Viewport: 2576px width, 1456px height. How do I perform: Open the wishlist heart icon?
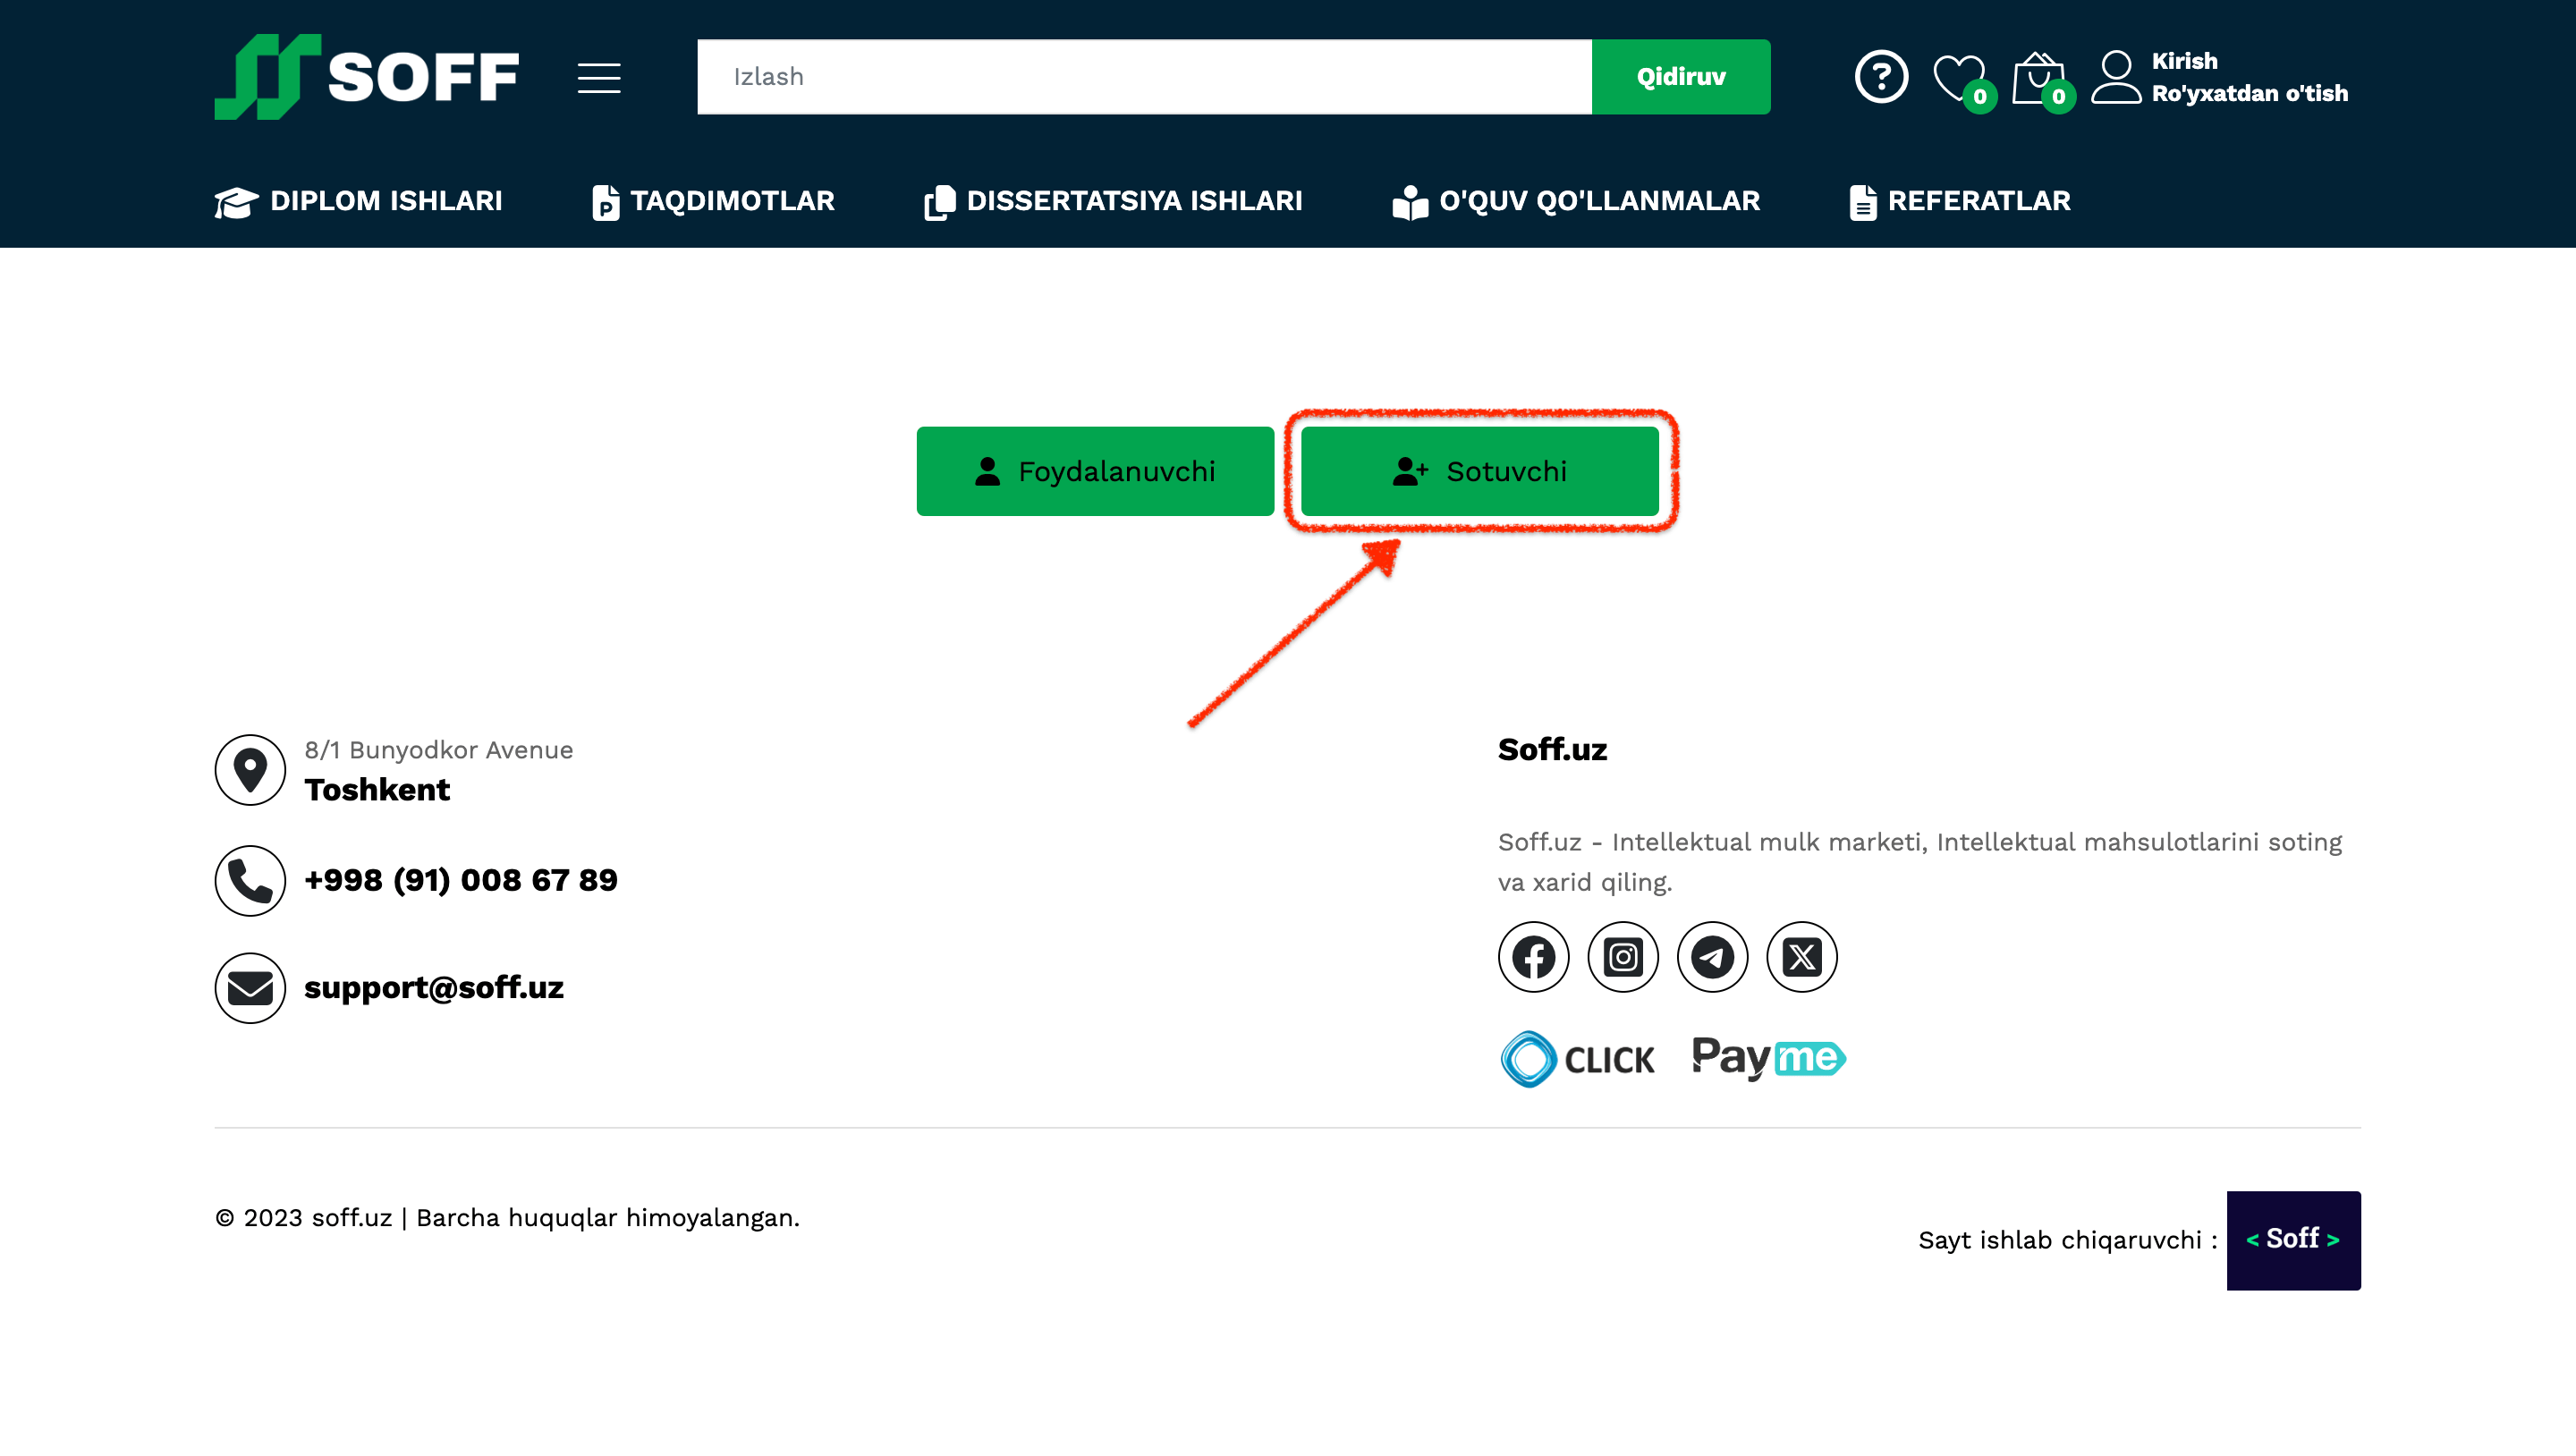[1958, 77]
